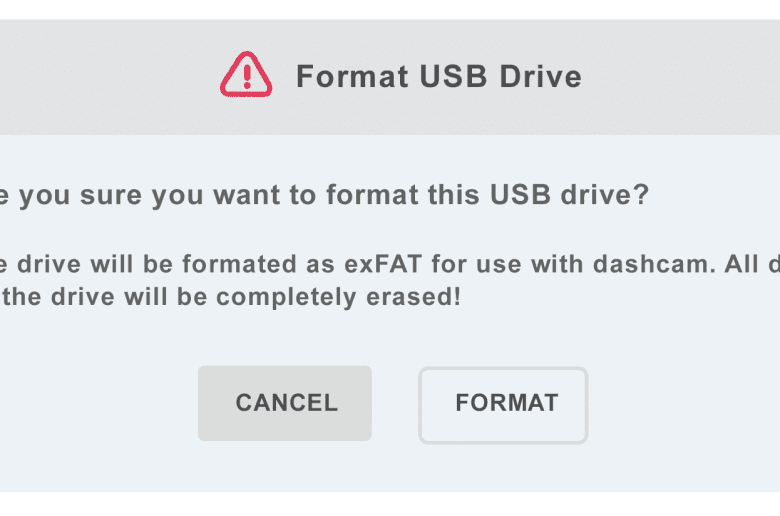Viewport: 780px width, 516px height.
Task: Choose the outlined FORMAT option
Action: pyautogui.click(x=503, y=405)
